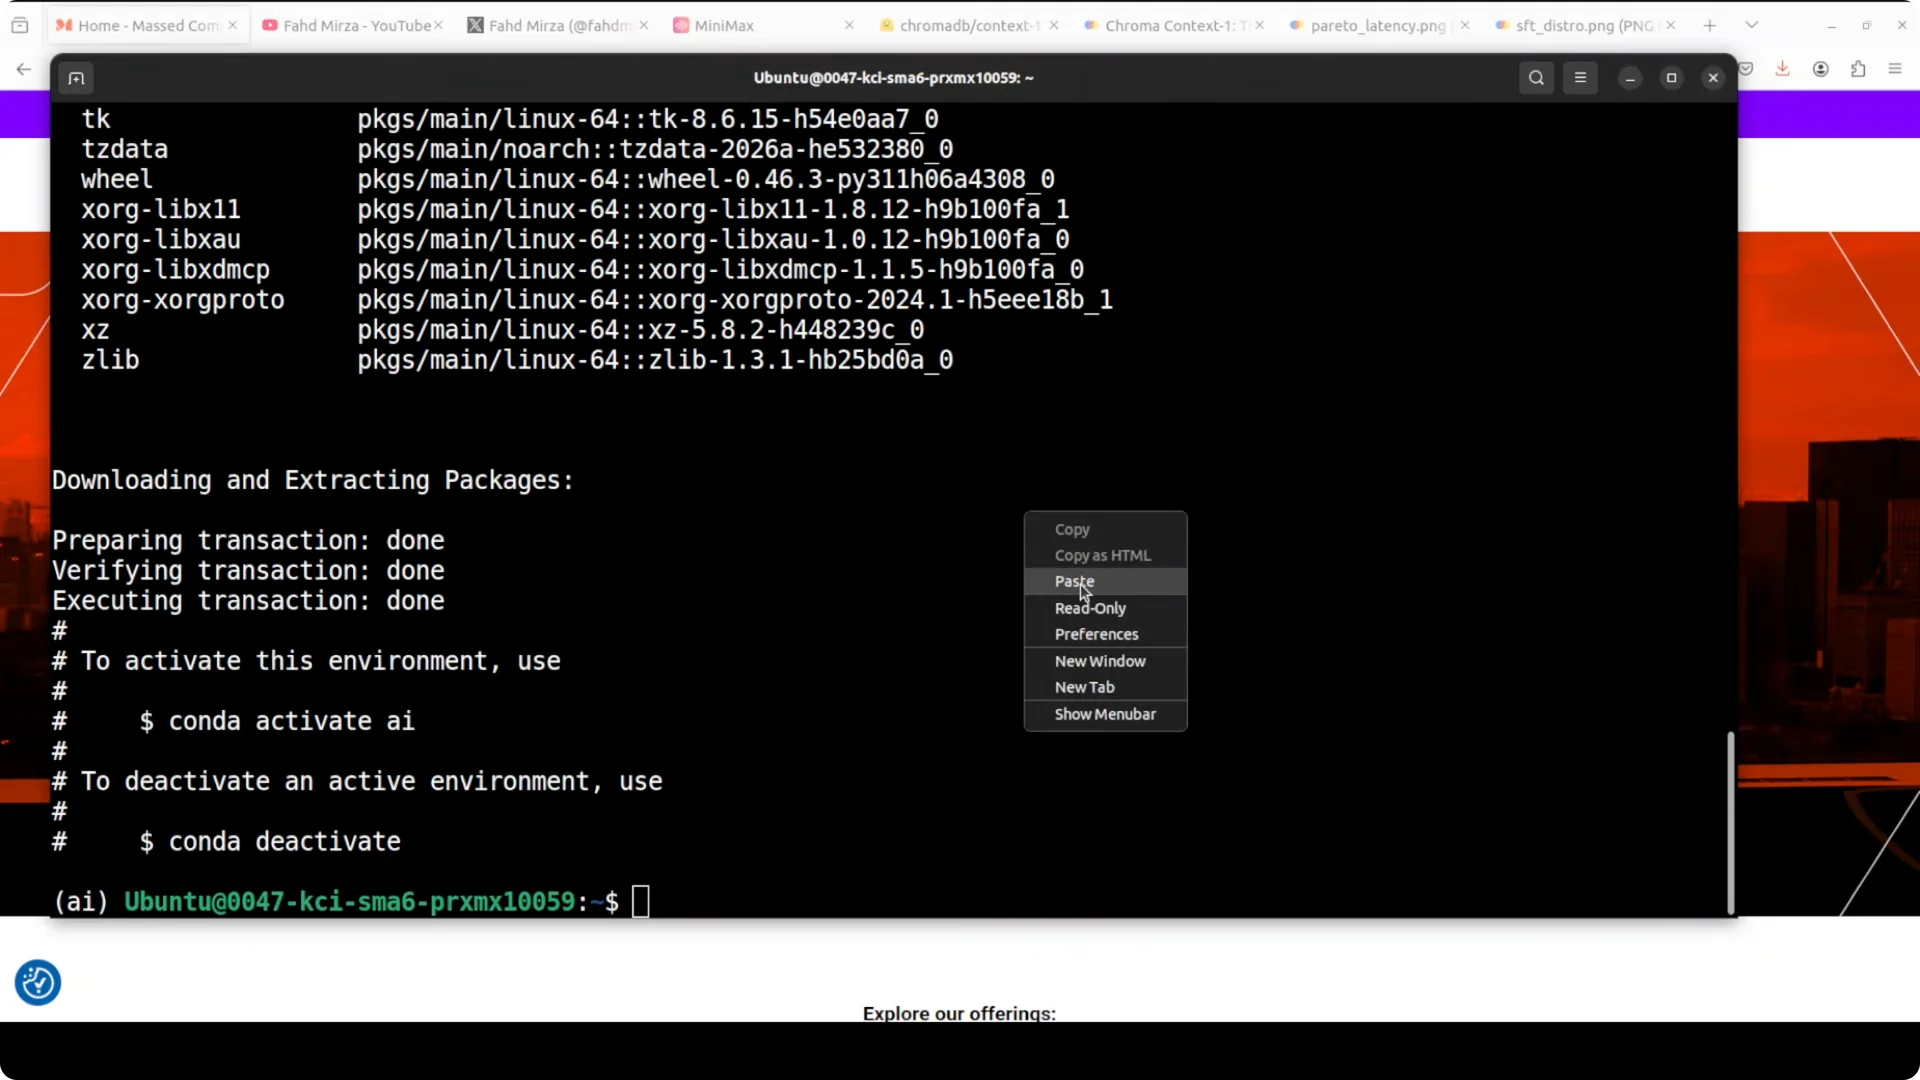The width and height of the screenshot is (1920, 1080).
Task: Maximize the terminal window
Action: [1671, 78]
